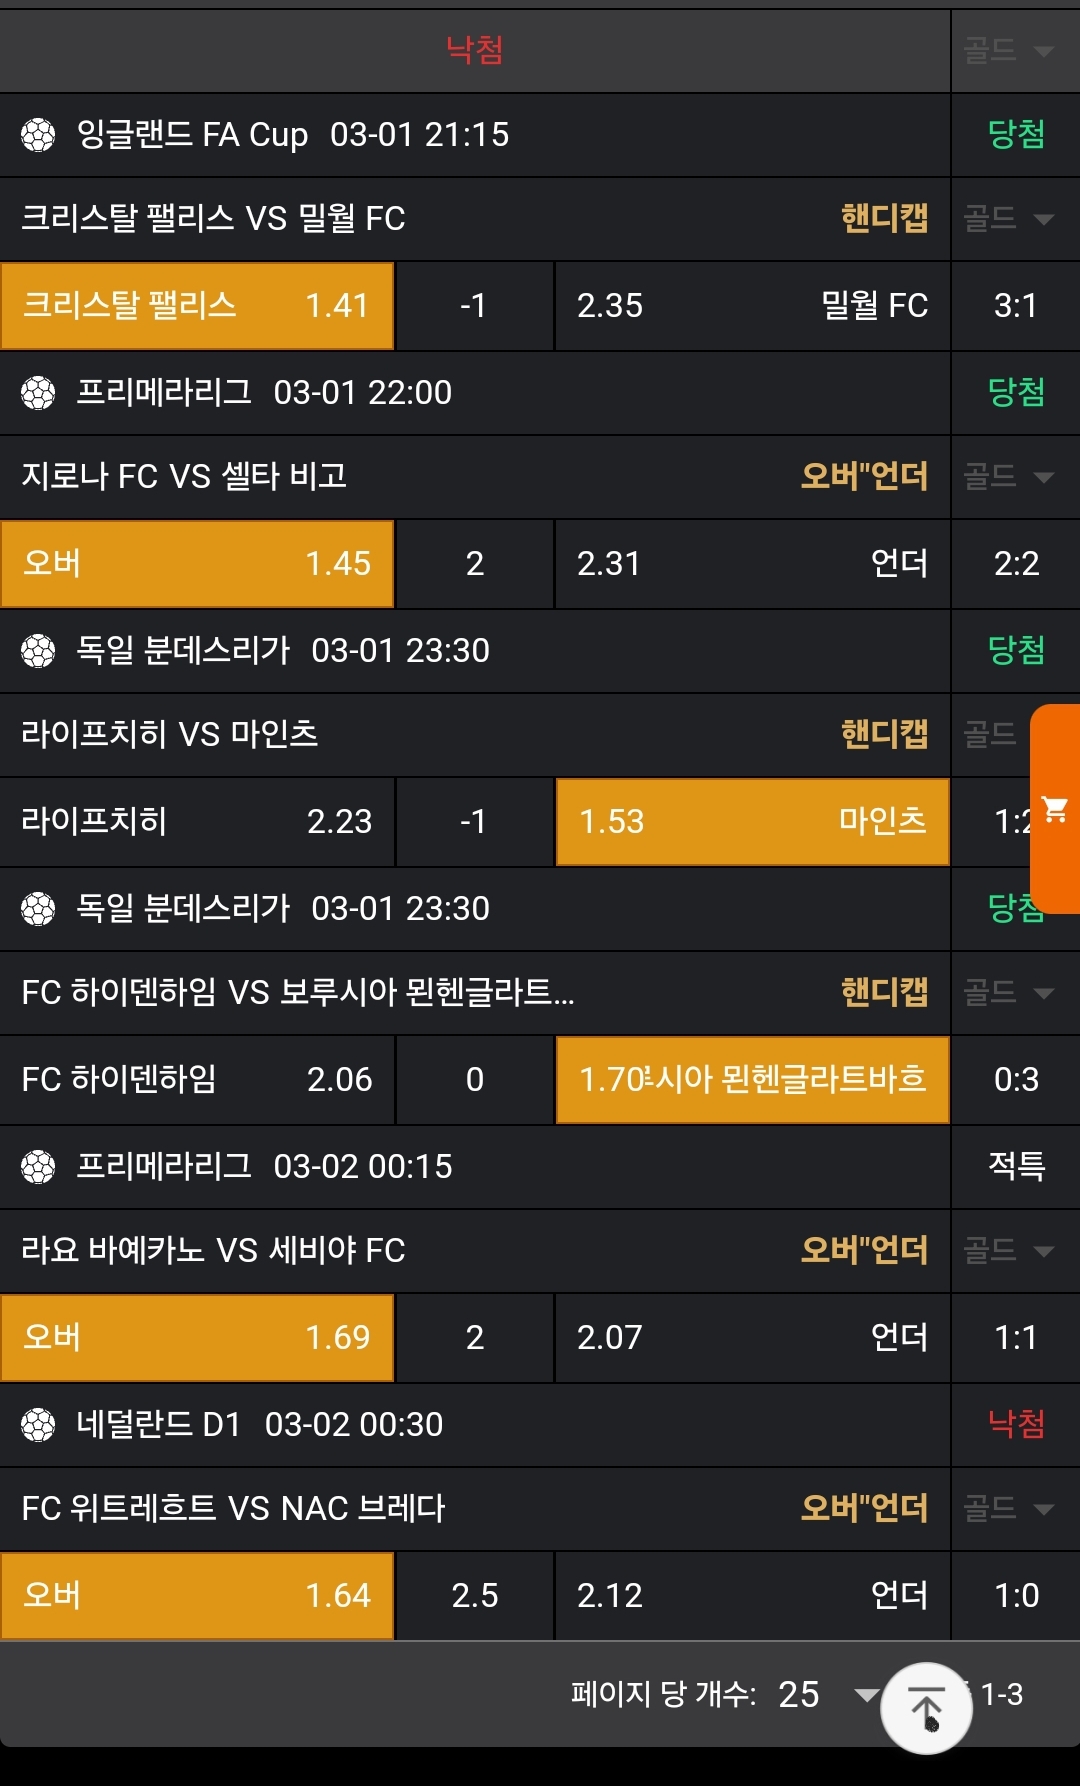
Task: Open 골드 dropdown for 크리스탈 팰리스 match
Action: click(x=1010, y=219)
